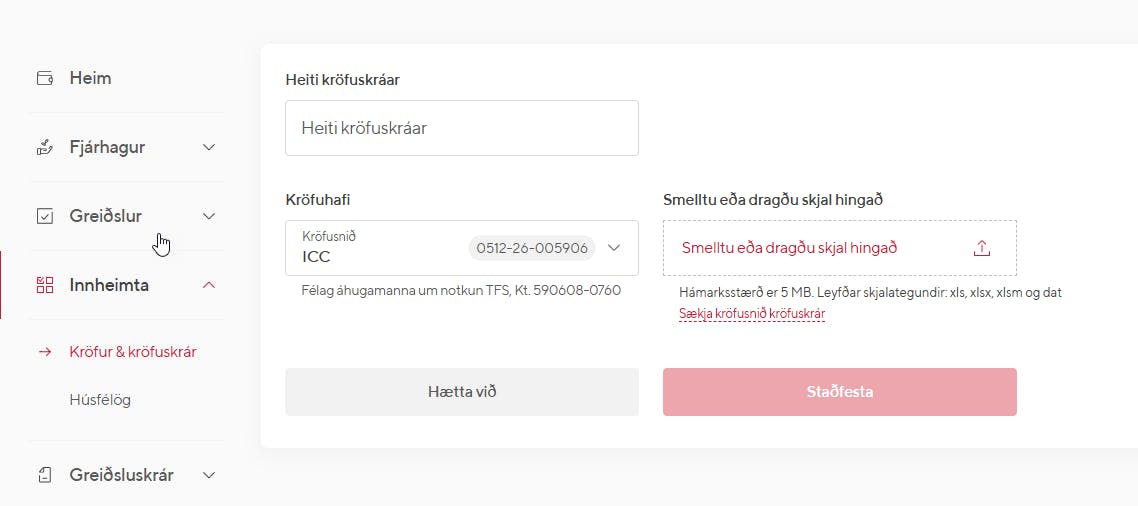Click the Smelltu eða dragðu skjal hingað area
This screenshot has width=1138, height=506.
click(840, 248)
